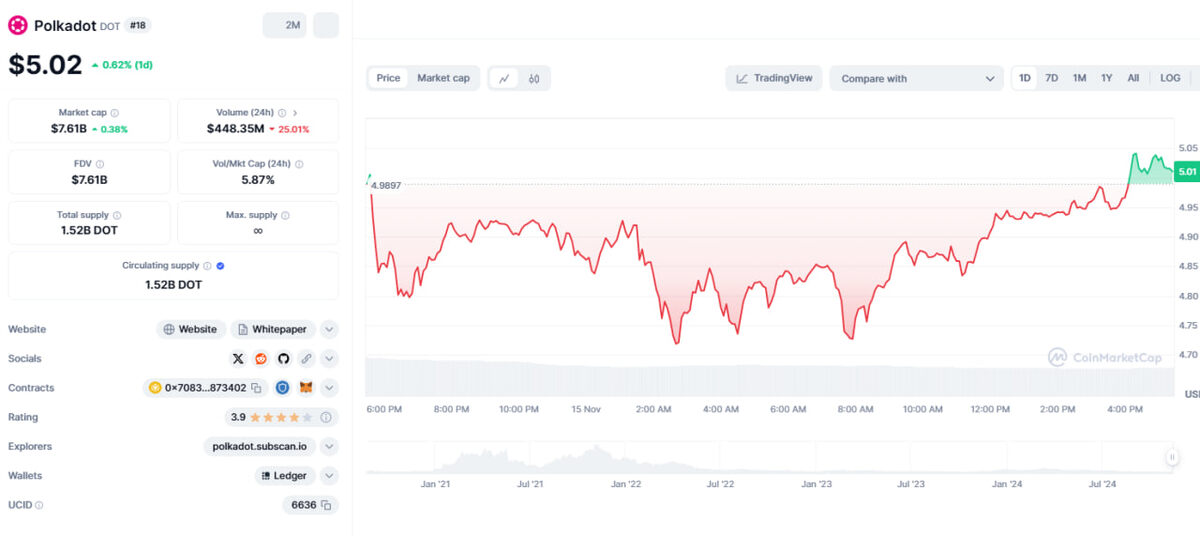Switch chart to Market cap view
Screen dimensions: 1200x536
click(x=443, y=78)
